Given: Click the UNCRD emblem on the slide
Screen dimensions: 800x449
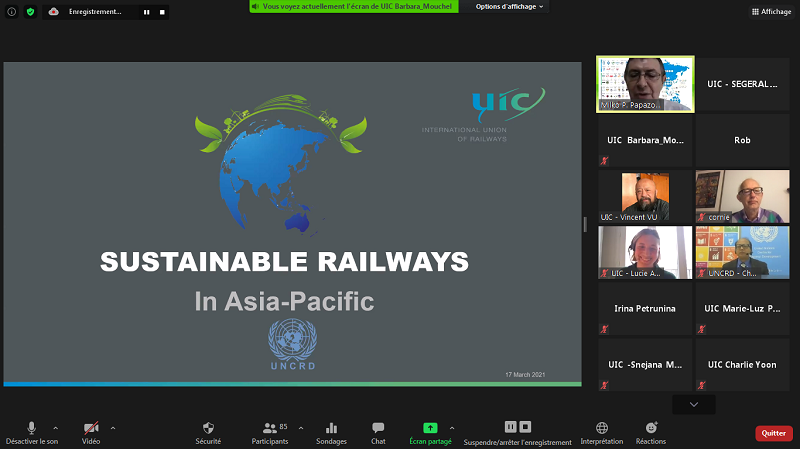Looking at the screenshot, I should 293,344.
